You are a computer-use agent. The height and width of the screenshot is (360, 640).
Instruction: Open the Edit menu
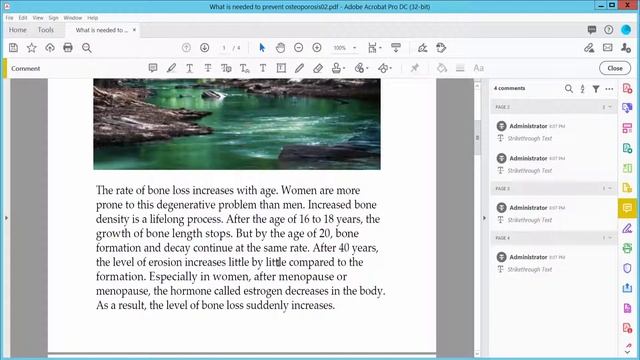click(23, 18)
